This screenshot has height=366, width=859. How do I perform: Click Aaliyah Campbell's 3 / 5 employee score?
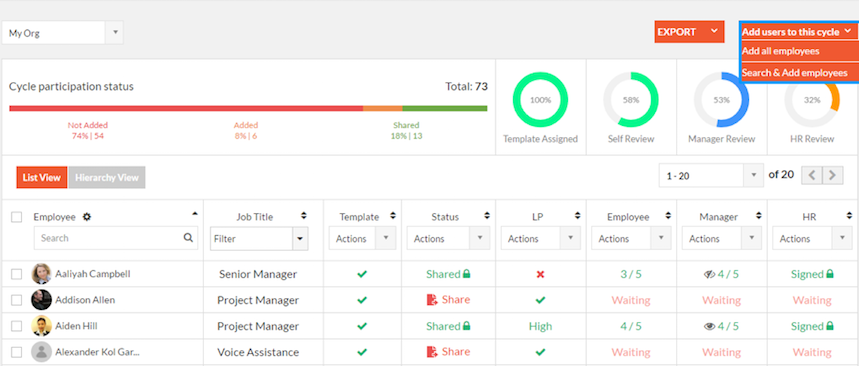point(631,274)
